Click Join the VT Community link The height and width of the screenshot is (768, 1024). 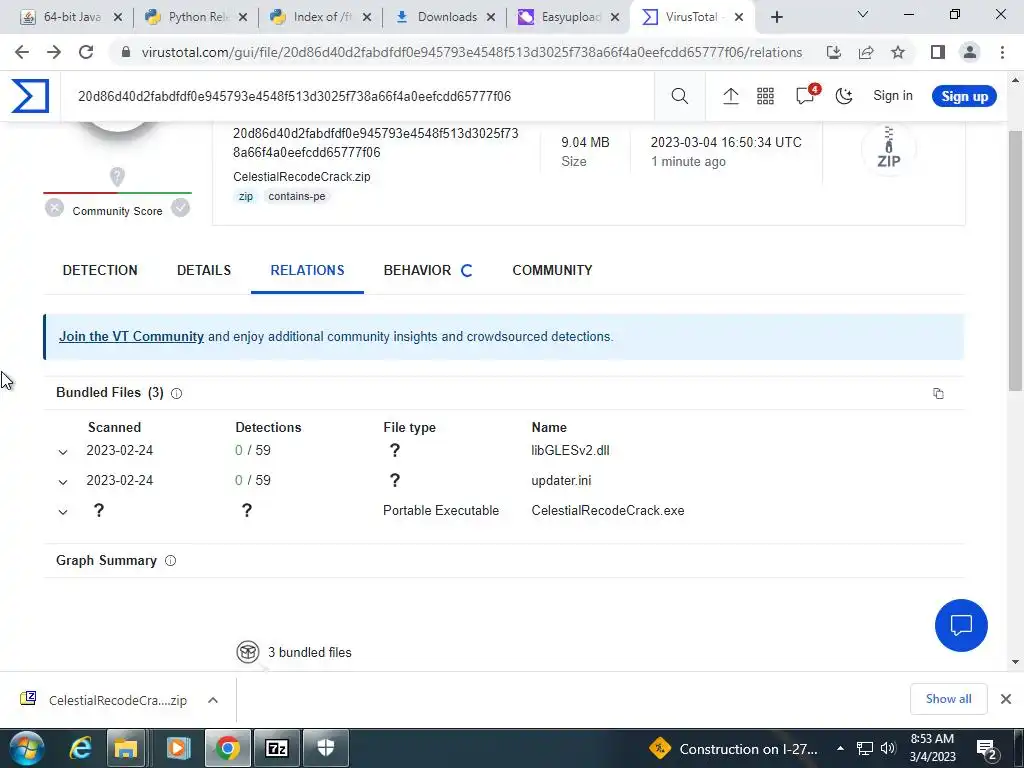click(131, 336)
